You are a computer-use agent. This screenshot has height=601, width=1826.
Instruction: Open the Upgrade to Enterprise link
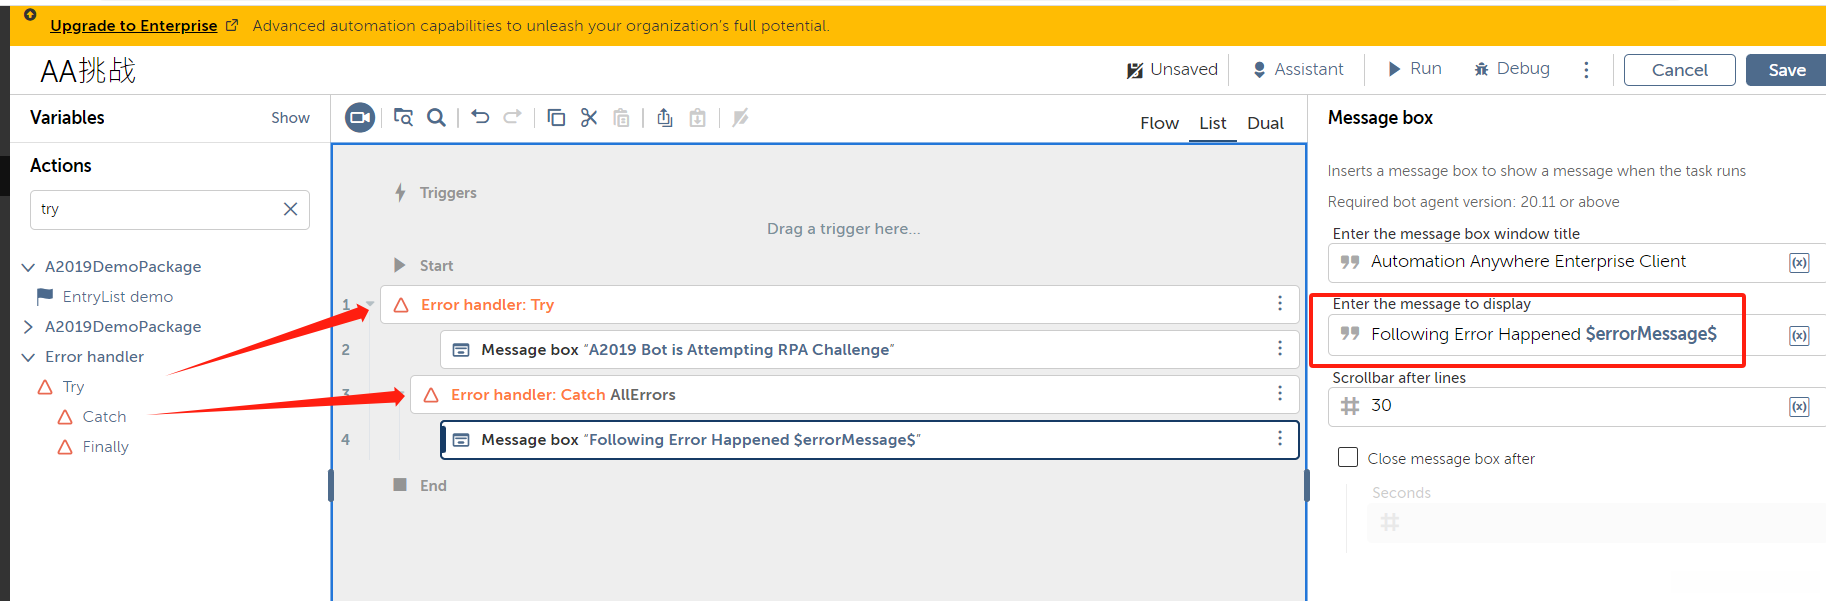(134, 26)
